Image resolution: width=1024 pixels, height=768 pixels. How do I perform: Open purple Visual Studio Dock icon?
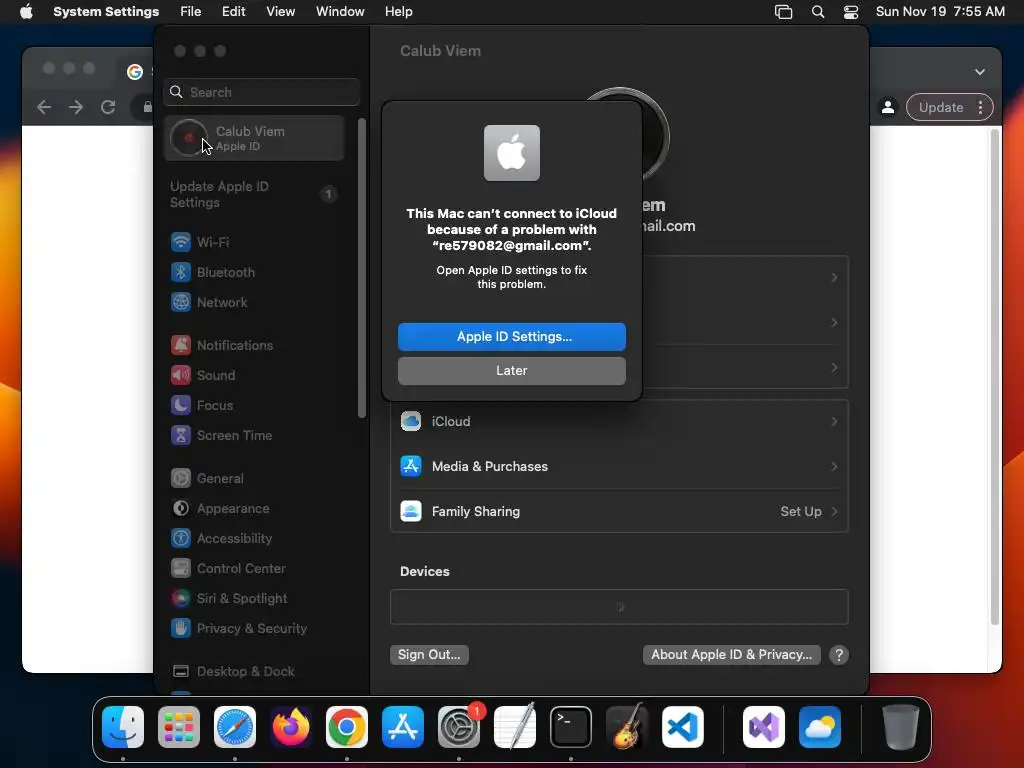click(x=764, y=727)
